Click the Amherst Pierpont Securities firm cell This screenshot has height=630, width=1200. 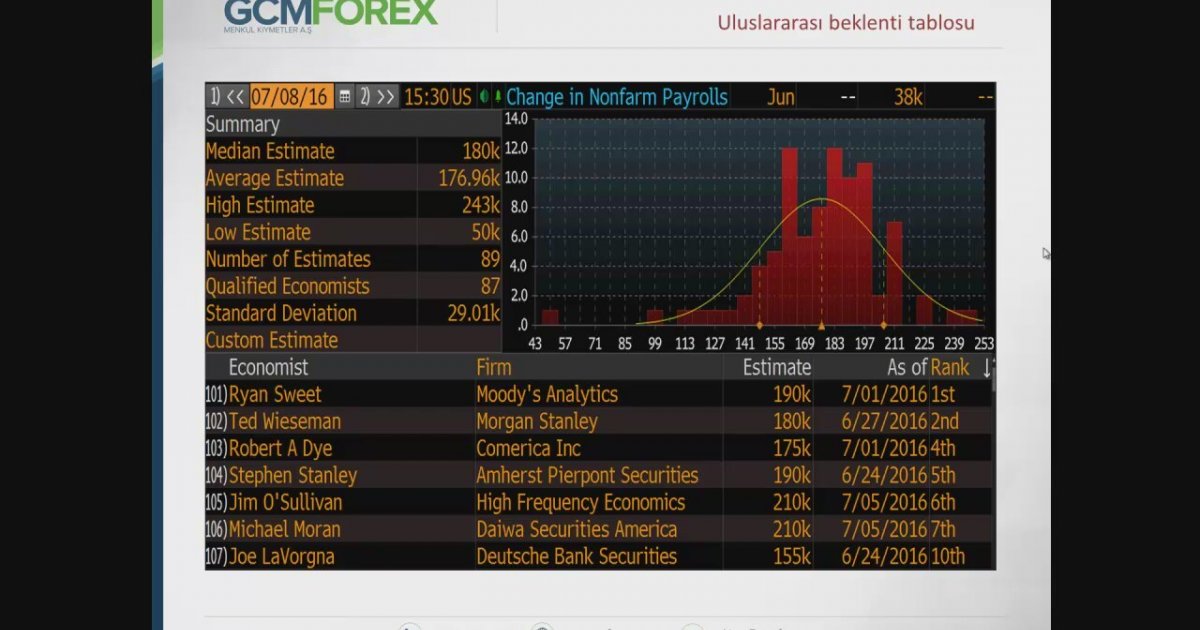click(587, 475)
